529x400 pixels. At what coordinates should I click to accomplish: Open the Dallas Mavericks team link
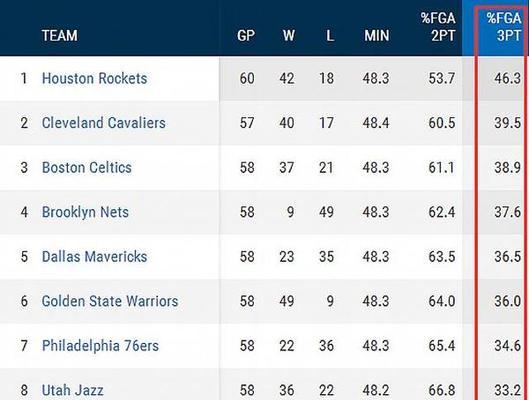[94, 257]
